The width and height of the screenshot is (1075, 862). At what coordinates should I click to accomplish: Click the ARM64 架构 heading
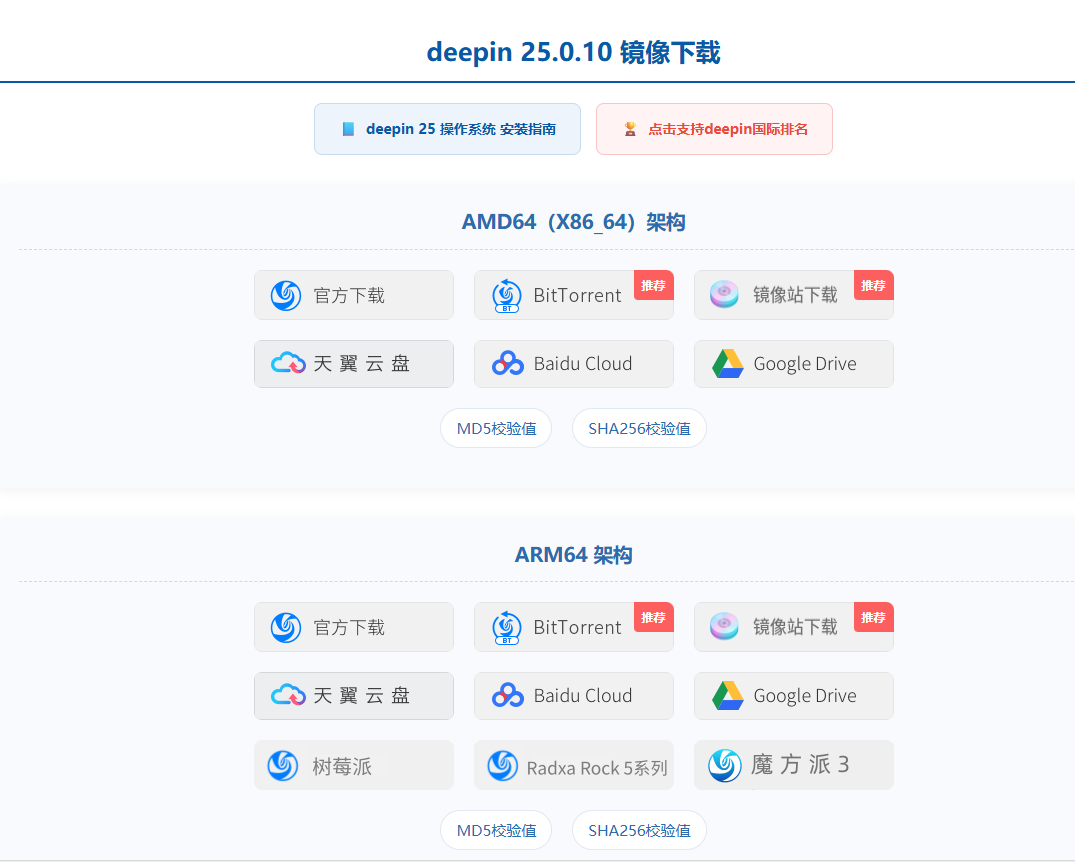573,555
